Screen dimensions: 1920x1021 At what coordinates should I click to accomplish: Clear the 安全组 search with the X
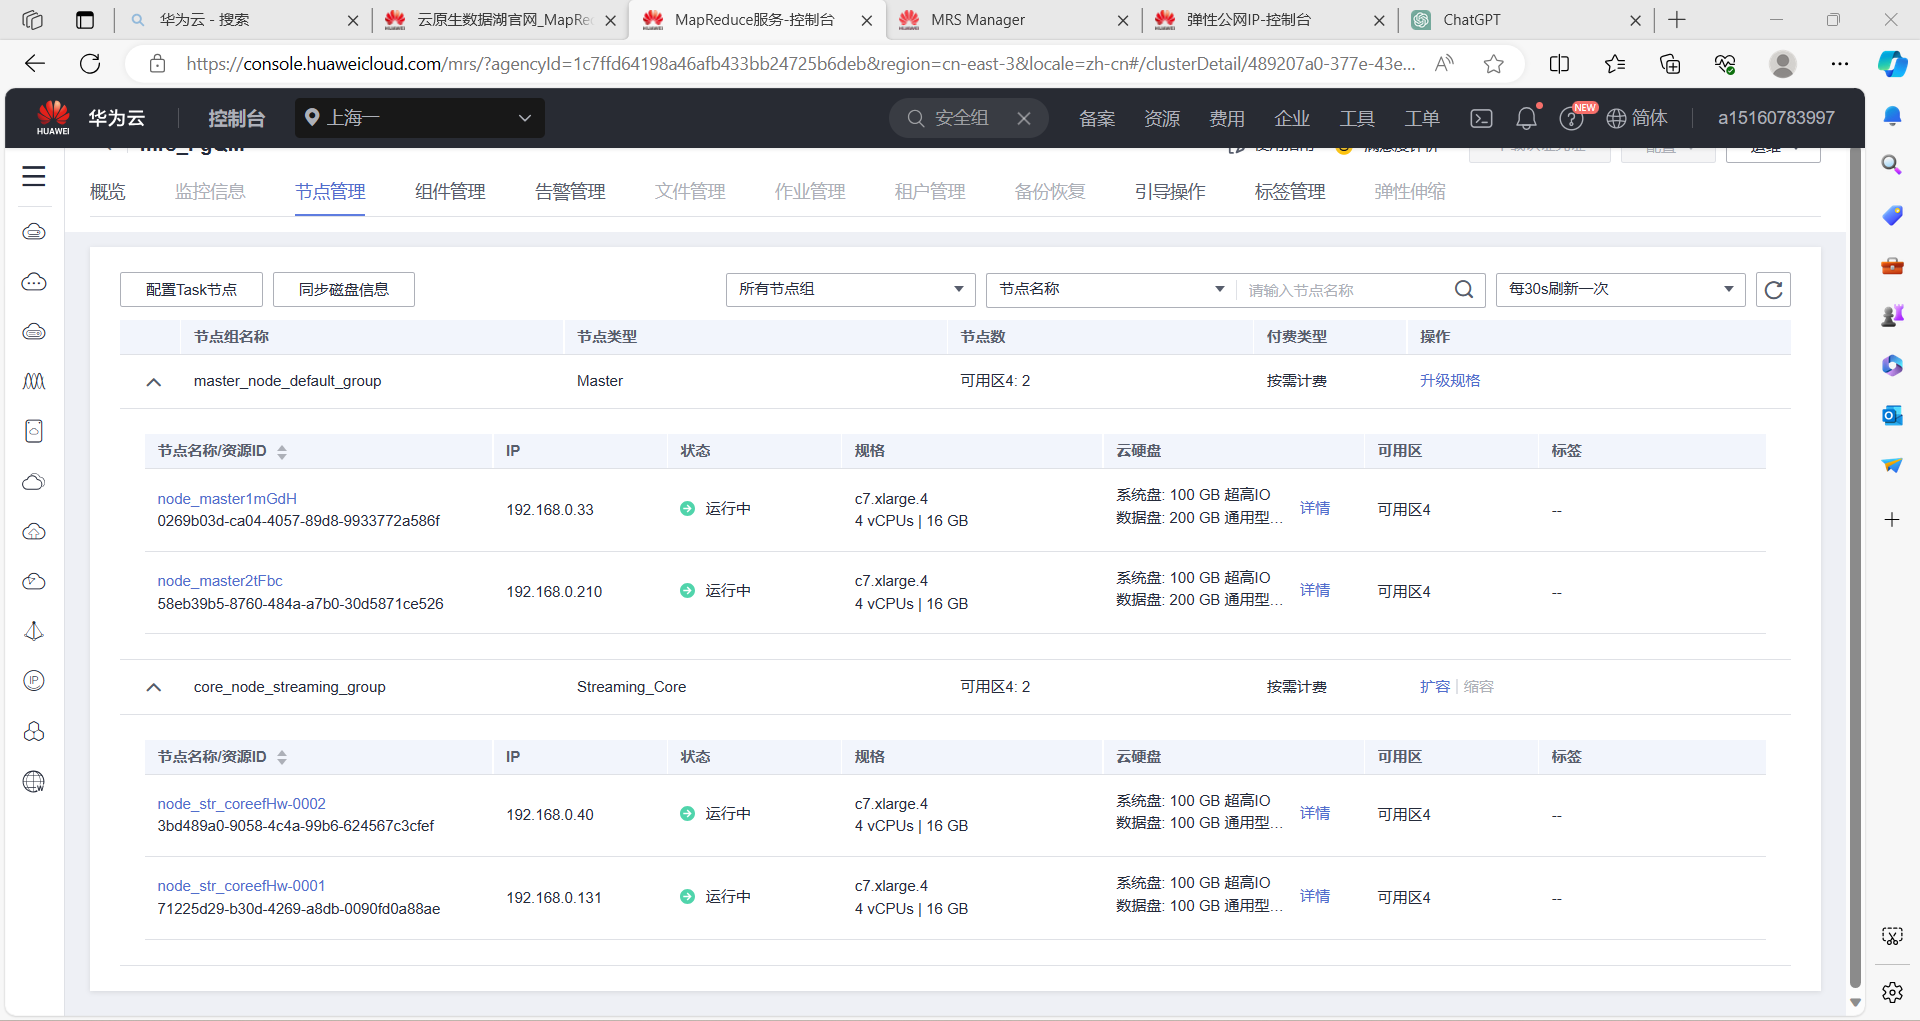(x=1024, y=118)
